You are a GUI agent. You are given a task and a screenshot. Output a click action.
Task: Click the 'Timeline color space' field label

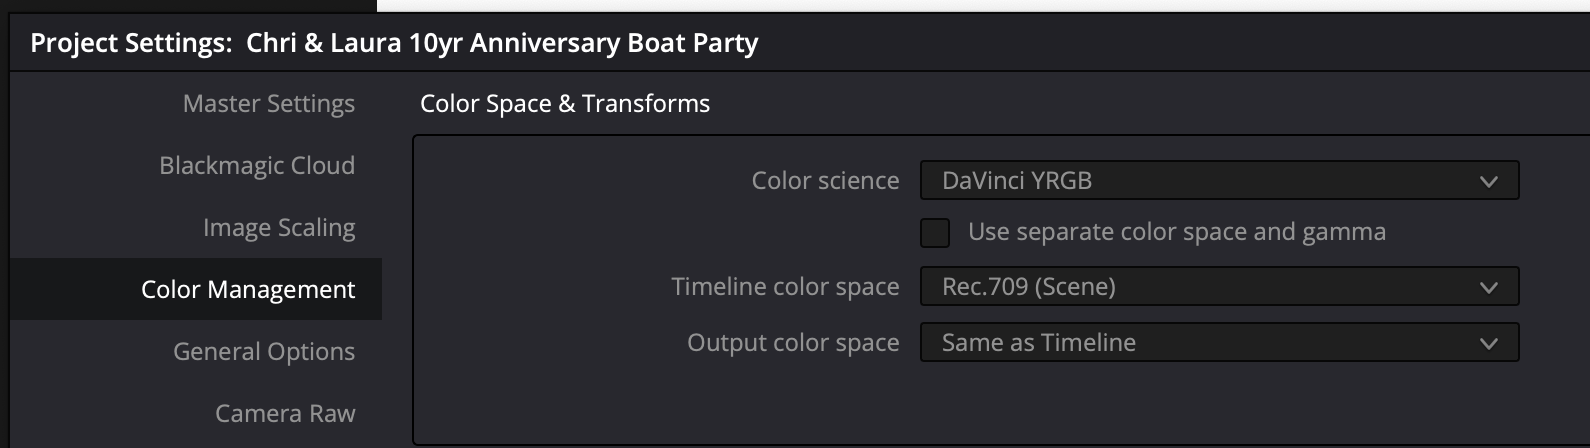pos(785,287)
